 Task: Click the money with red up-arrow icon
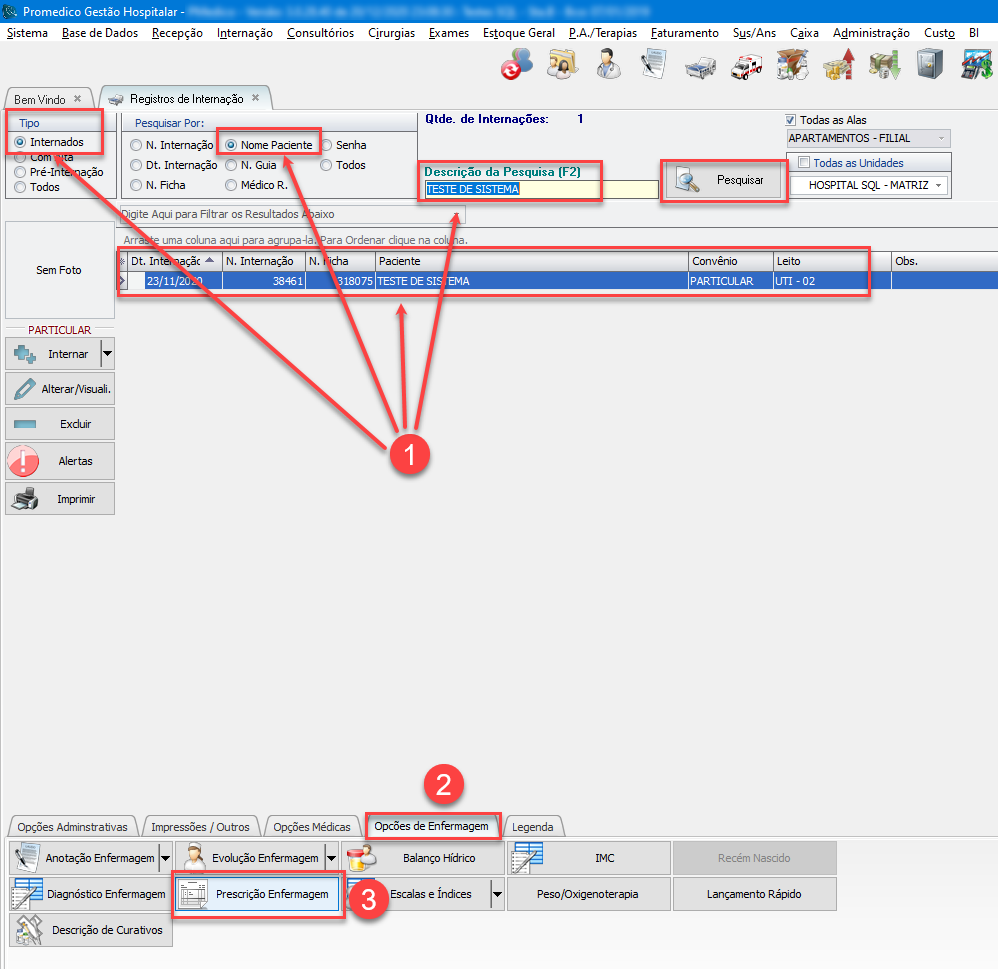(x=838, y=67)
